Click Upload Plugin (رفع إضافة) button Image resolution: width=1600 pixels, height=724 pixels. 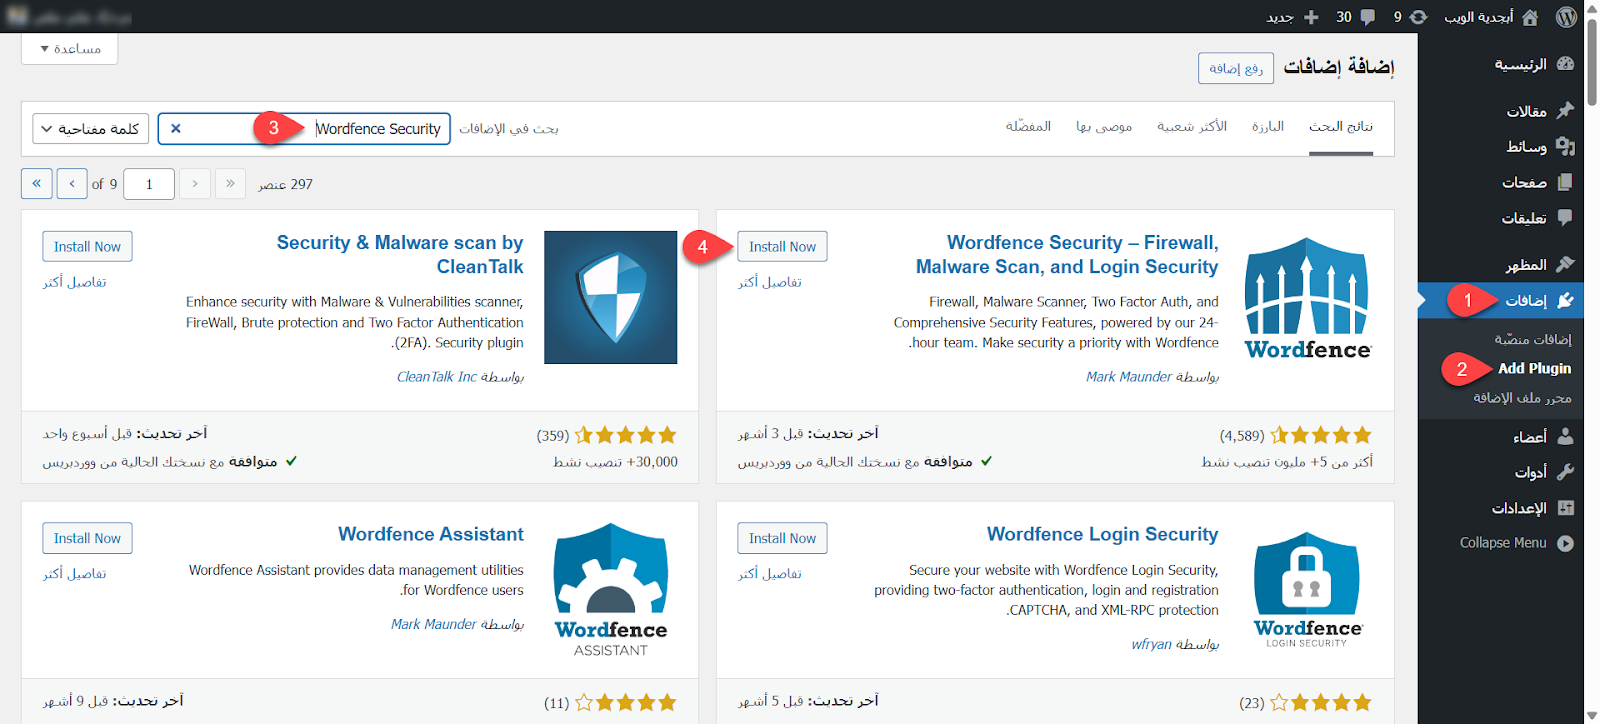click(1235, 68)
